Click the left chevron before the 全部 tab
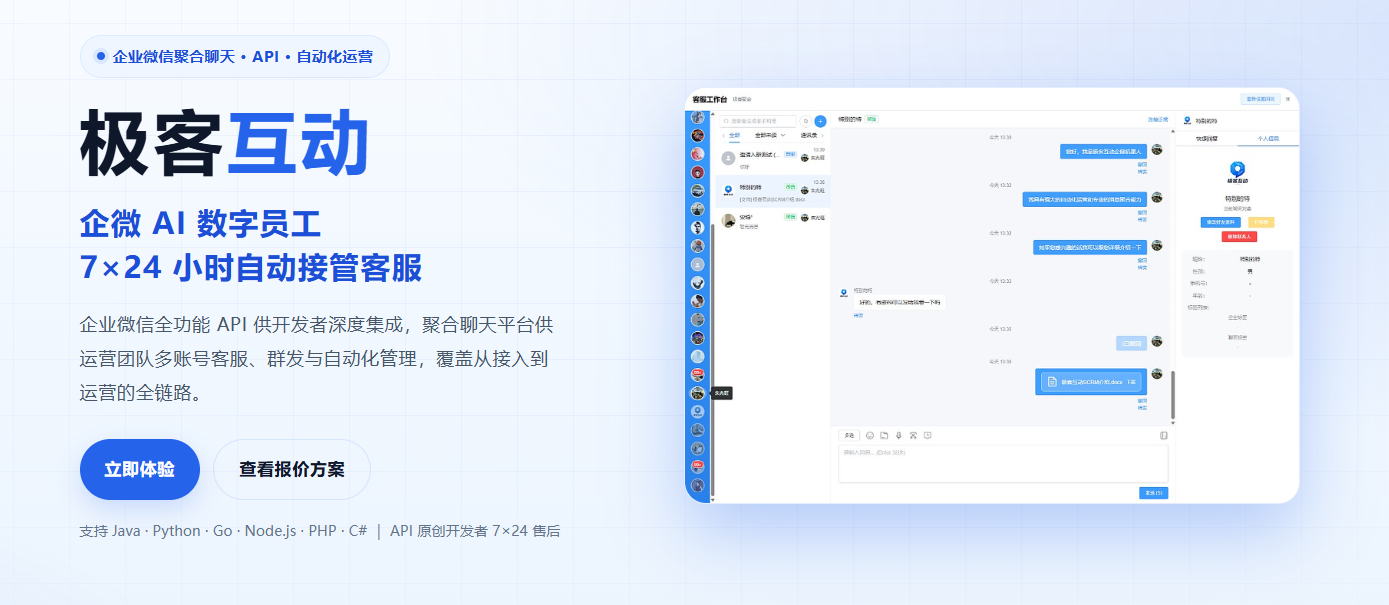The image size is (1389, 605). click(x=723, y=135)
